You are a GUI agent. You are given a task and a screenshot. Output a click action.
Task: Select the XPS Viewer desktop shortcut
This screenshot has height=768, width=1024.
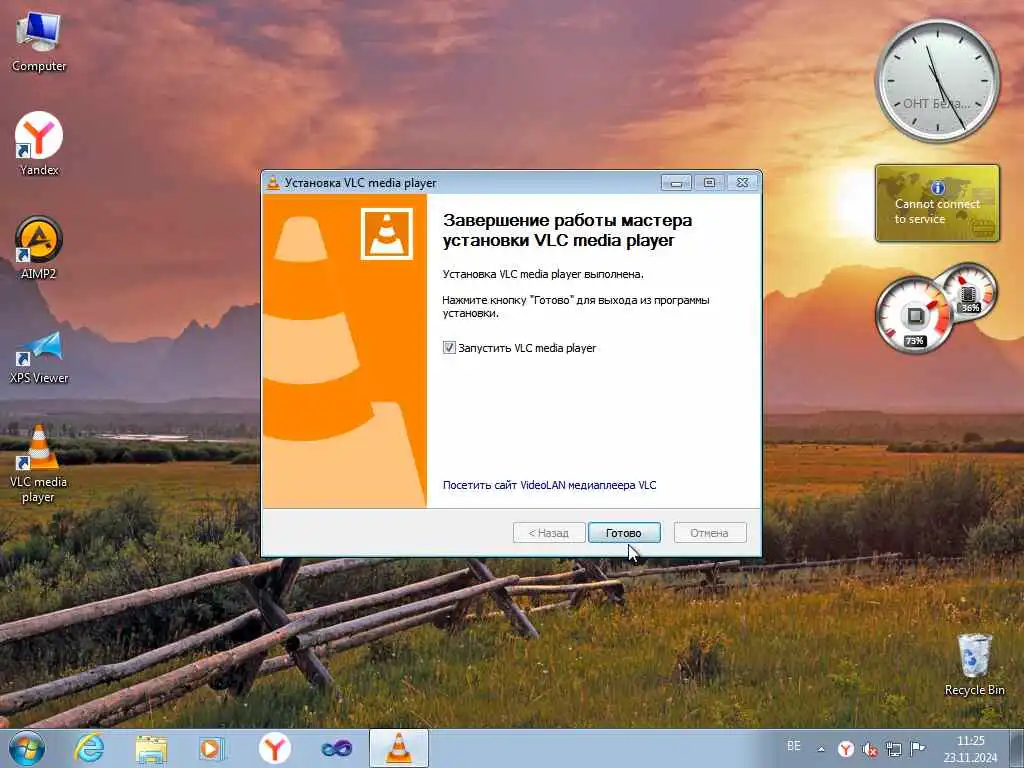tap(39, 357)
